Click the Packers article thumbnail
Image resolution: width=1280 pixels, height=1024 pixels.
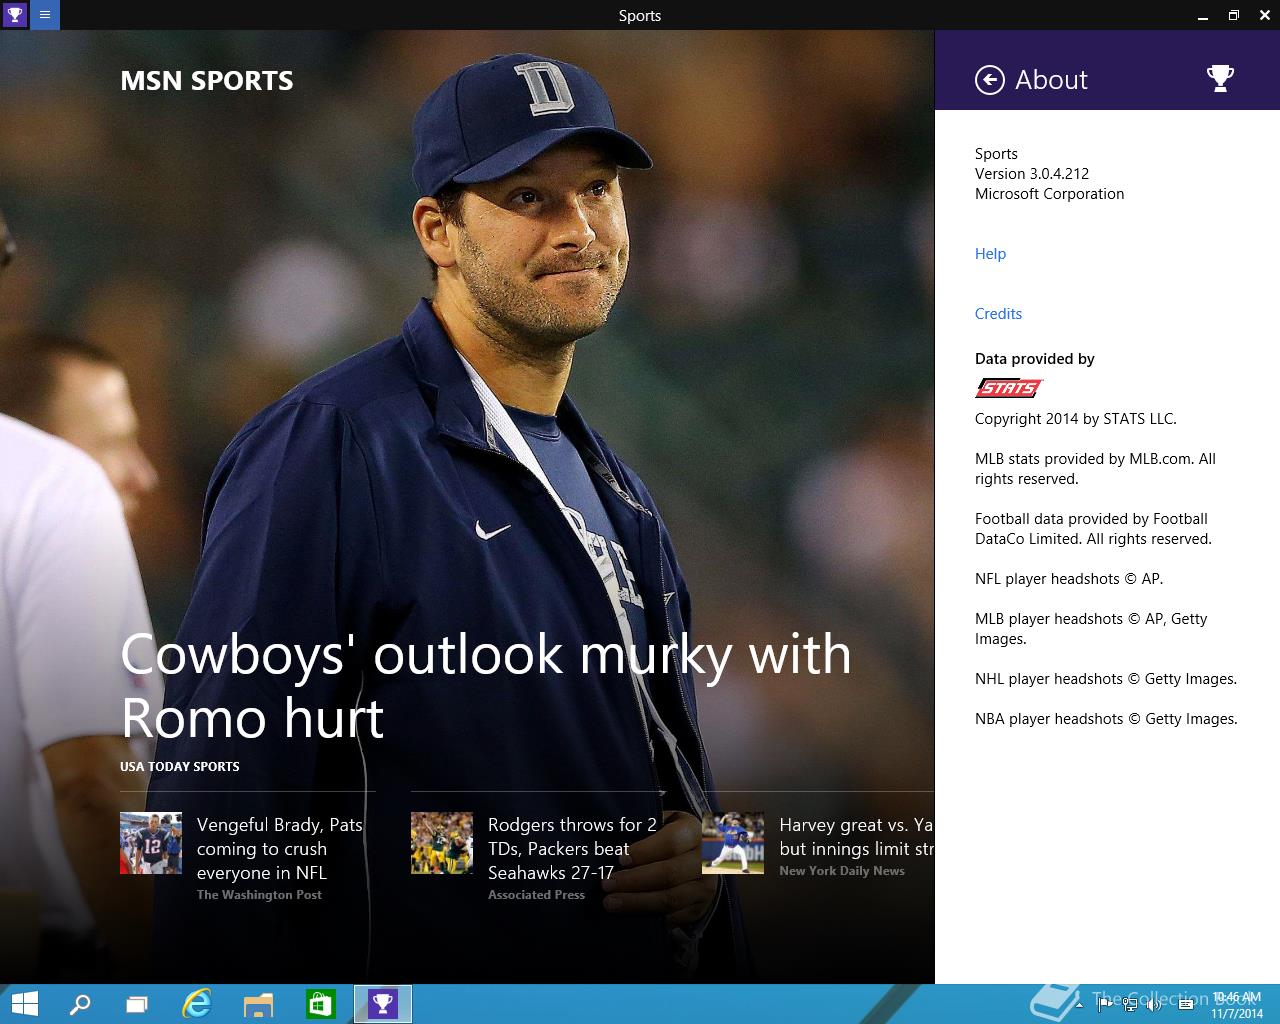click(442, 843)
